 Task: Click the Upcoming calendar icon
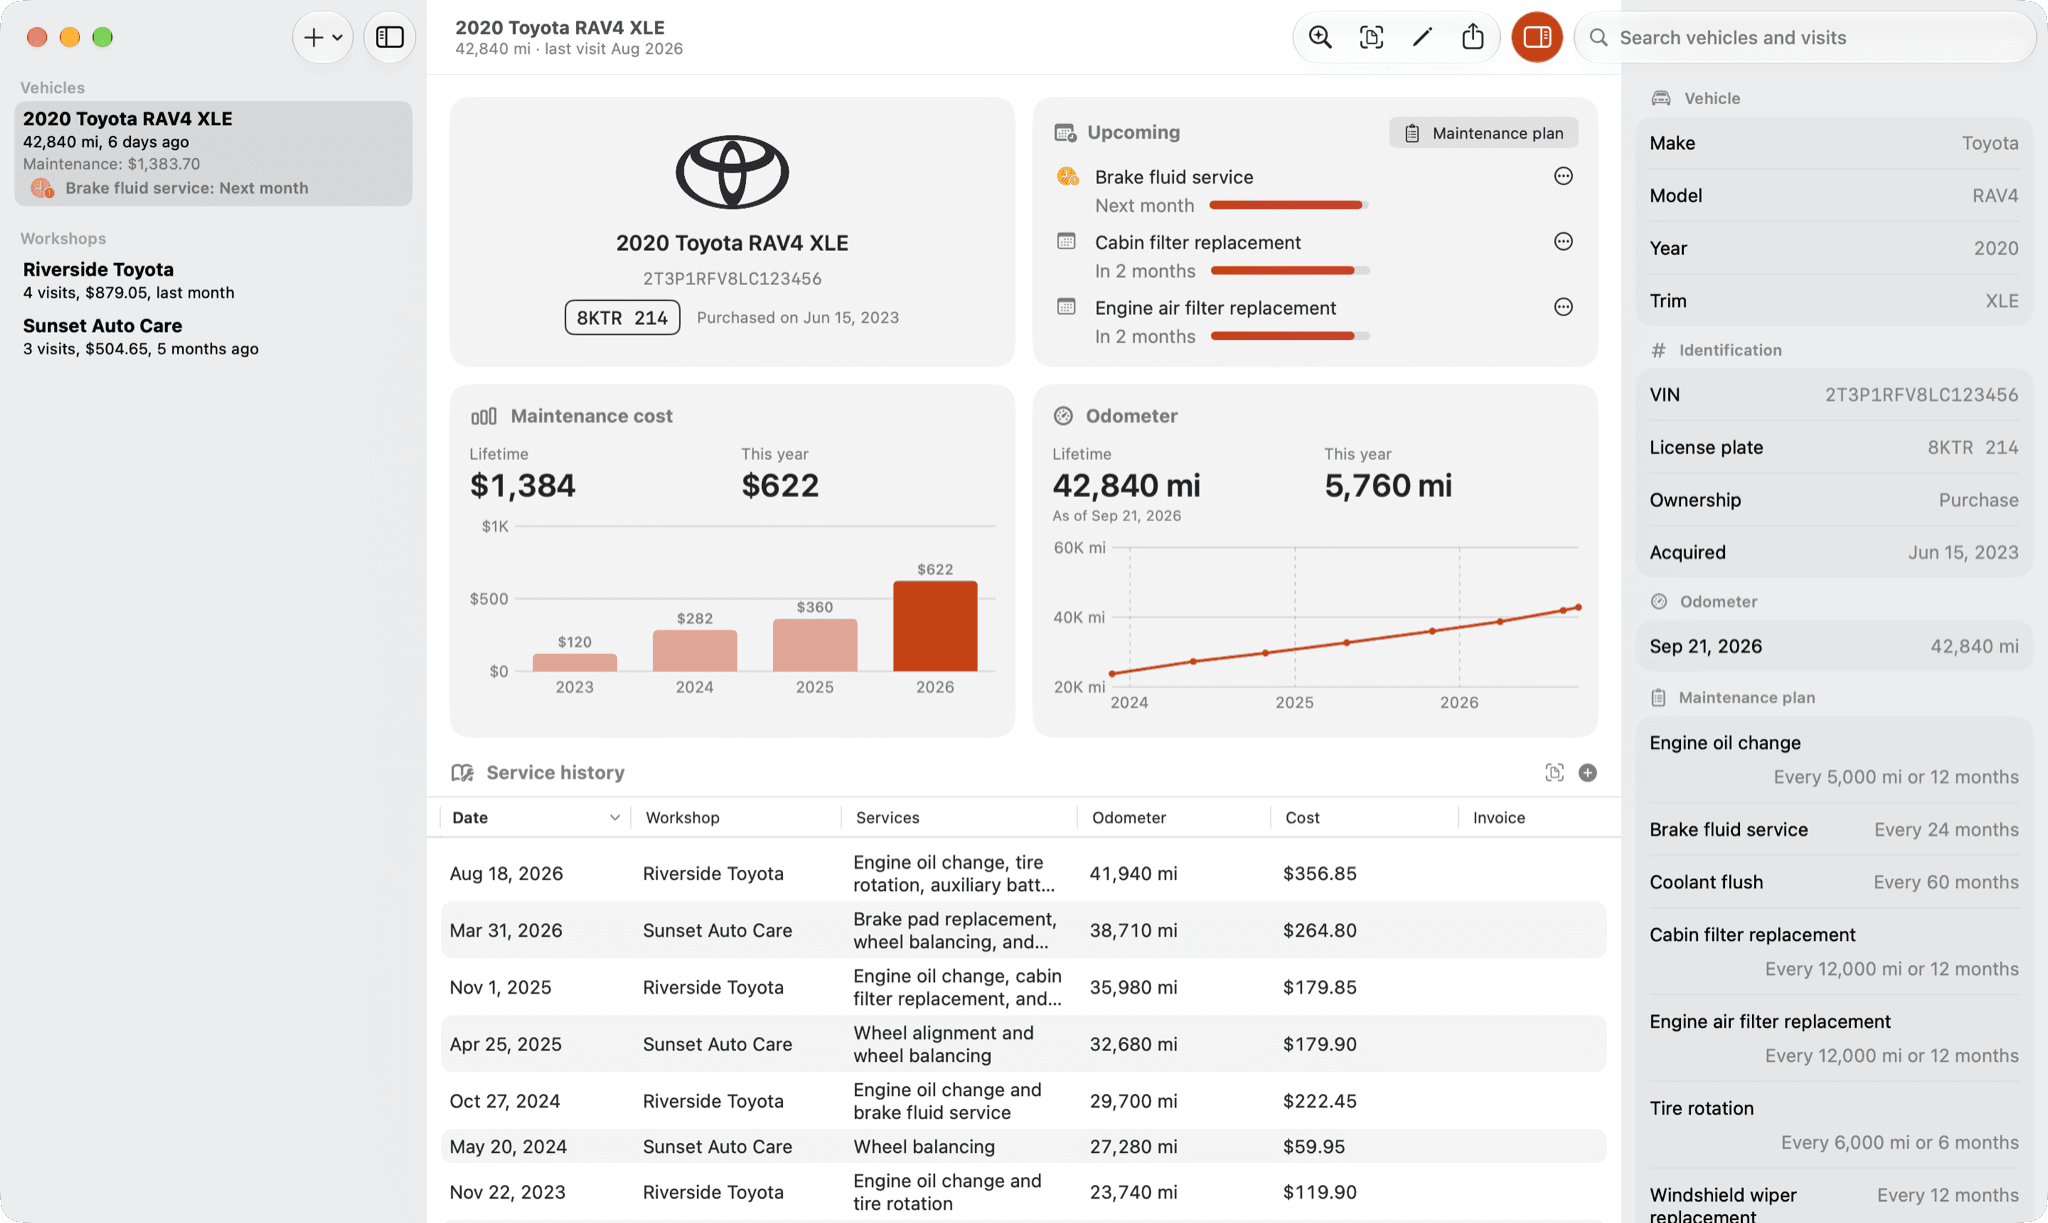click(x=1065, y=132)
